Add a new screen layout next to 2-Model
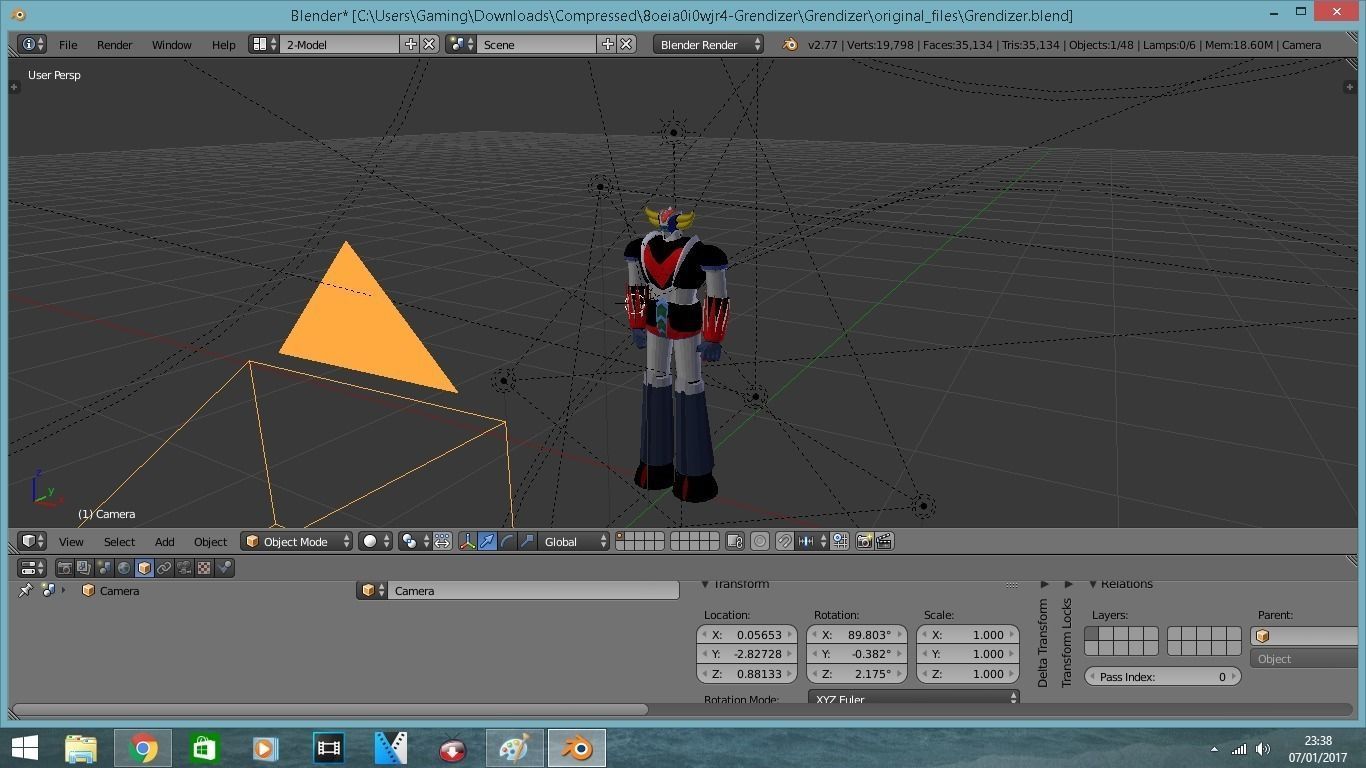 pos(410,45)
